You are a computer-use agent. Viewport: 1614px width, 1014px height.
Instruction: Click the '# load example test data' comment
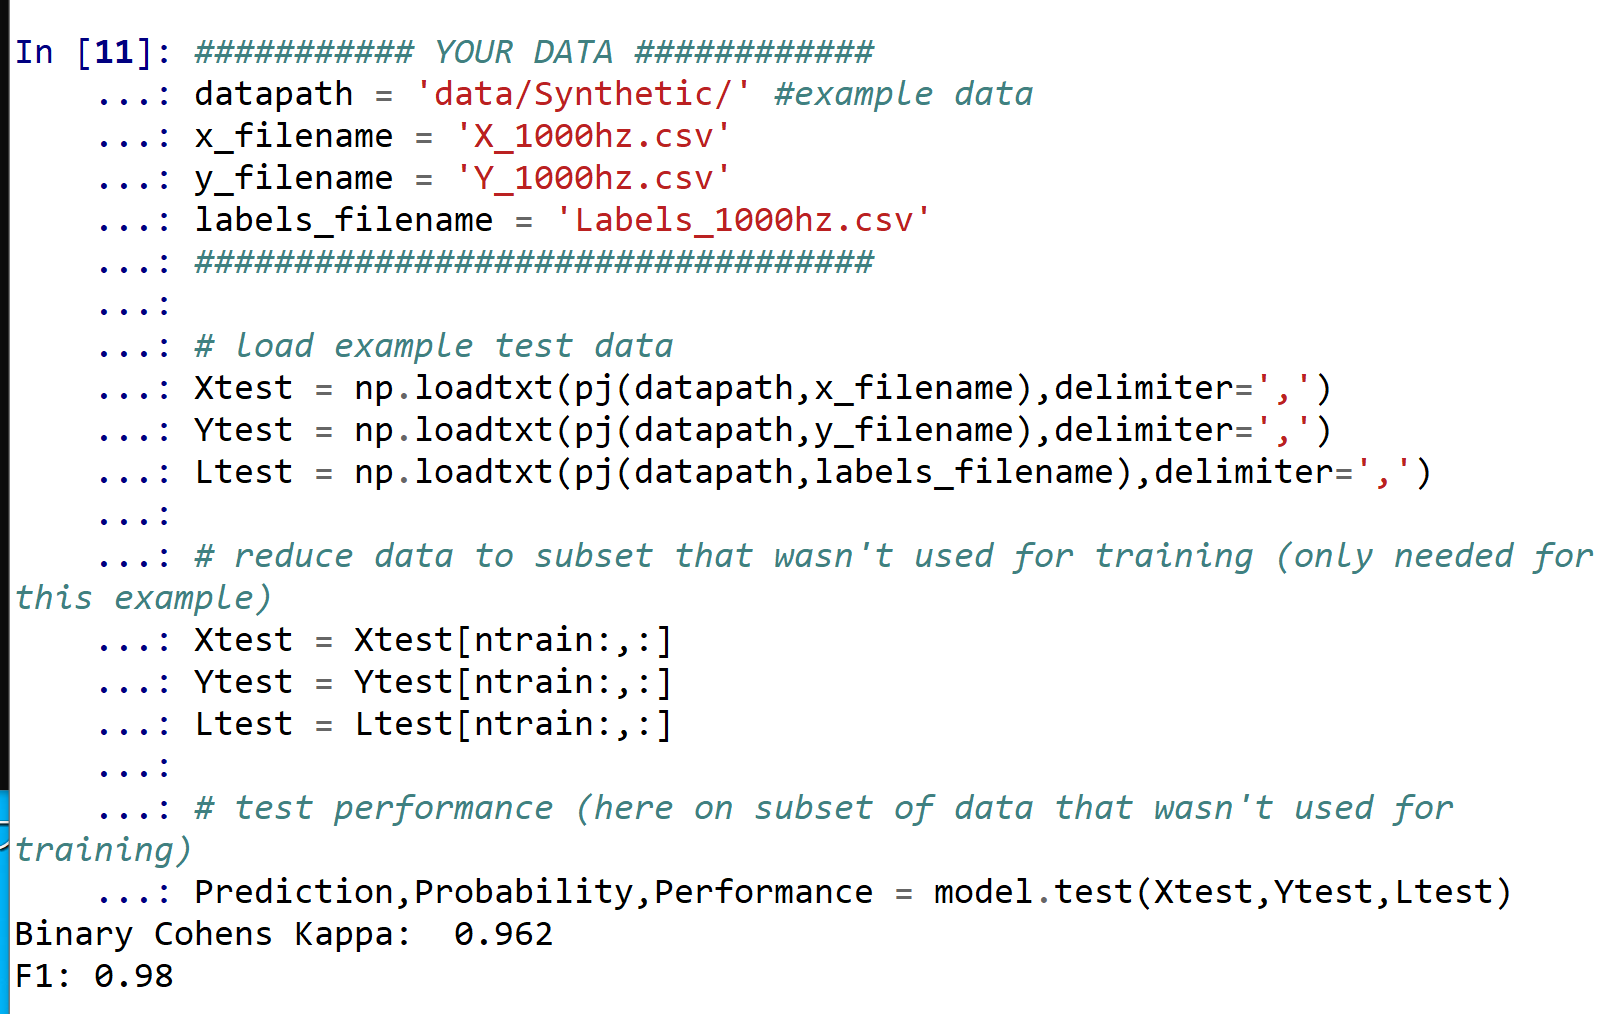click(434, 346)
